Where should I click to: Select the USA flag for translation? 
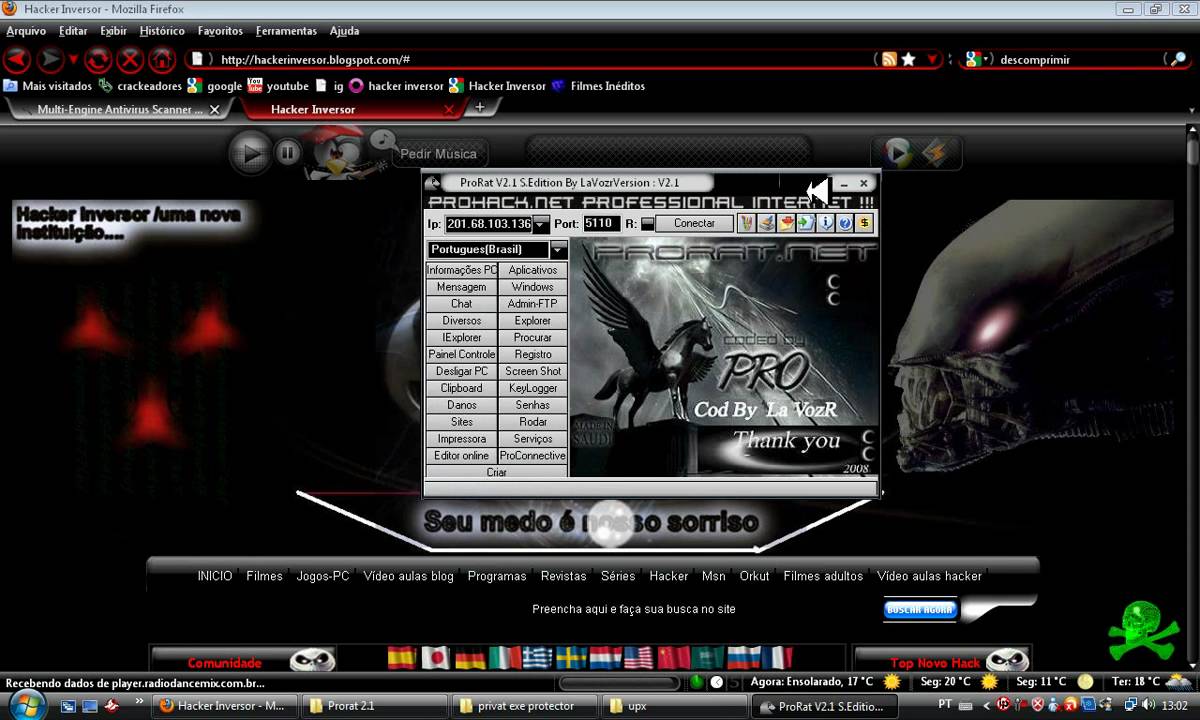[x=638, y=657]
